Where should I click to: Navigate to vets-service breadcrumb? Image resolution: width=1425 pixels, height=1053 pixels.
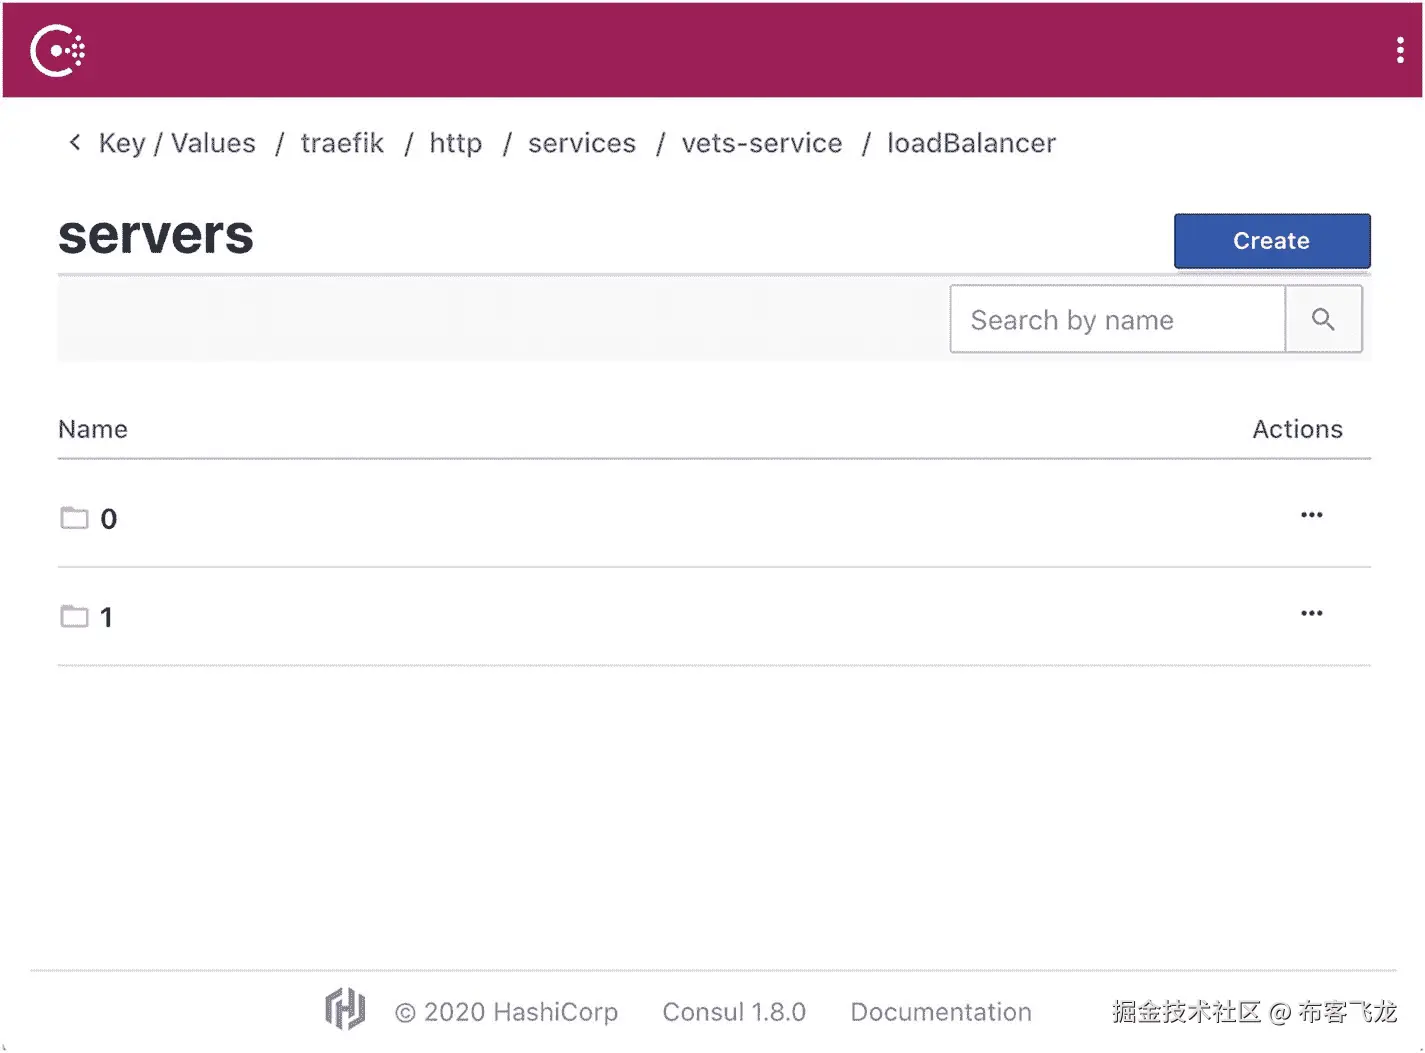(x=762, y=144)
